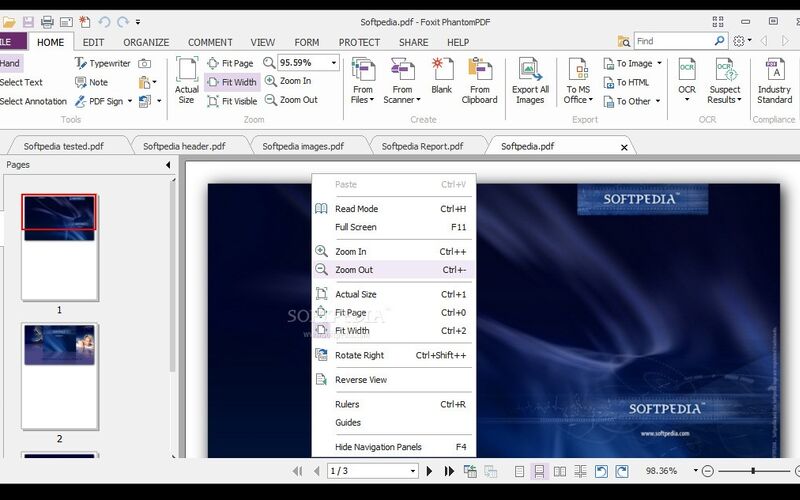Open the To MS Office export dropdown
The height and width of the screenshot is (500, 800).
point(578,81)
